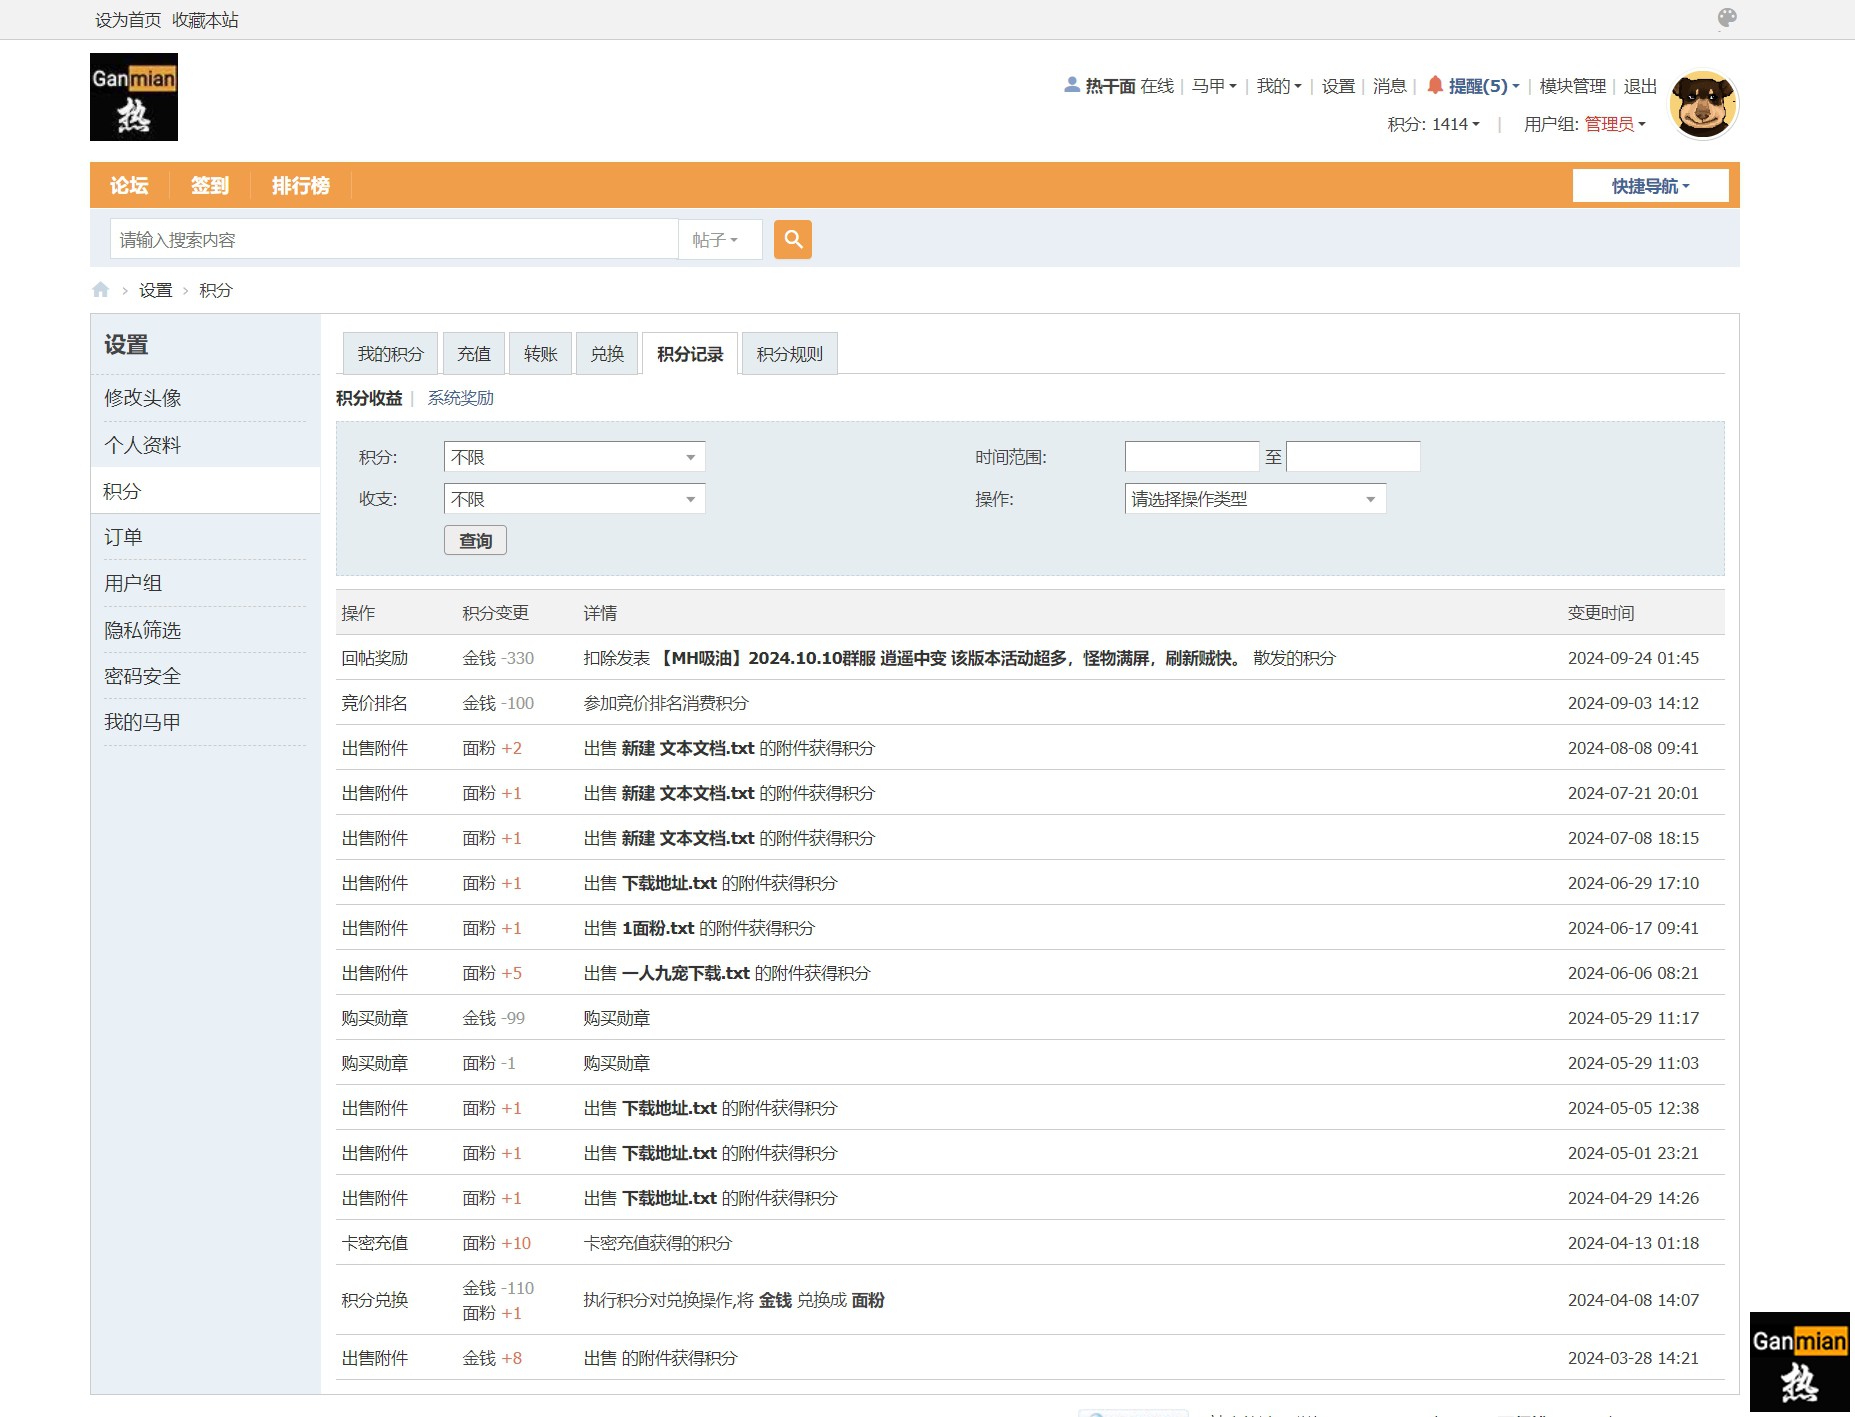Open the 1面粉.txt attachment link
Viewport: 1855px width, 1417px height.
point(658,928)
